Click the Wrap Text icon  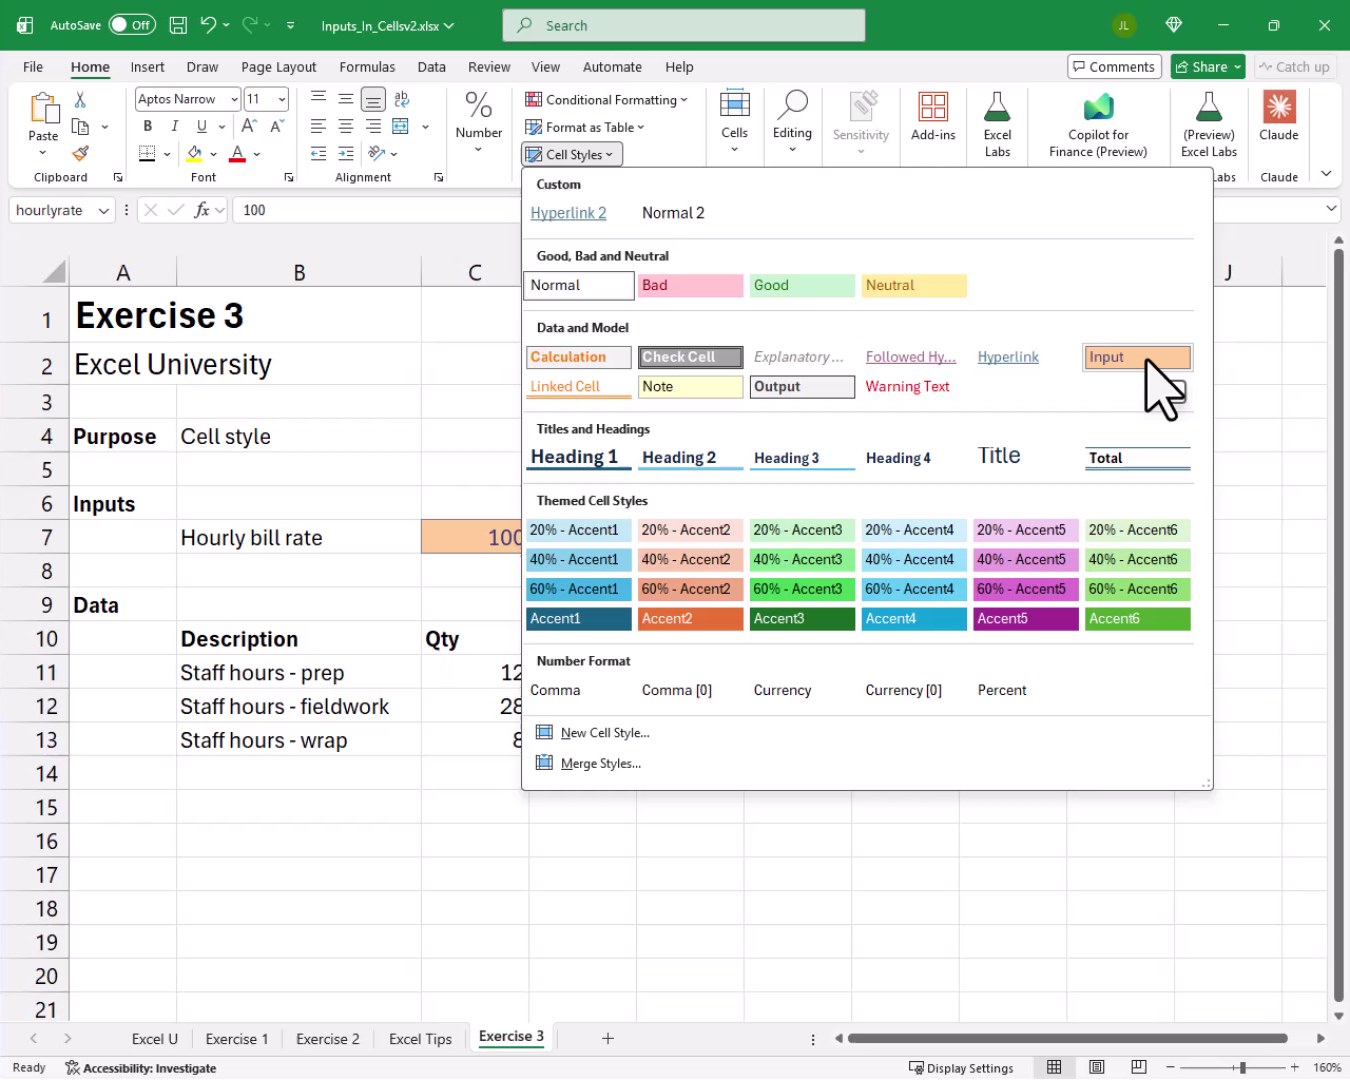tap(401, 99)
